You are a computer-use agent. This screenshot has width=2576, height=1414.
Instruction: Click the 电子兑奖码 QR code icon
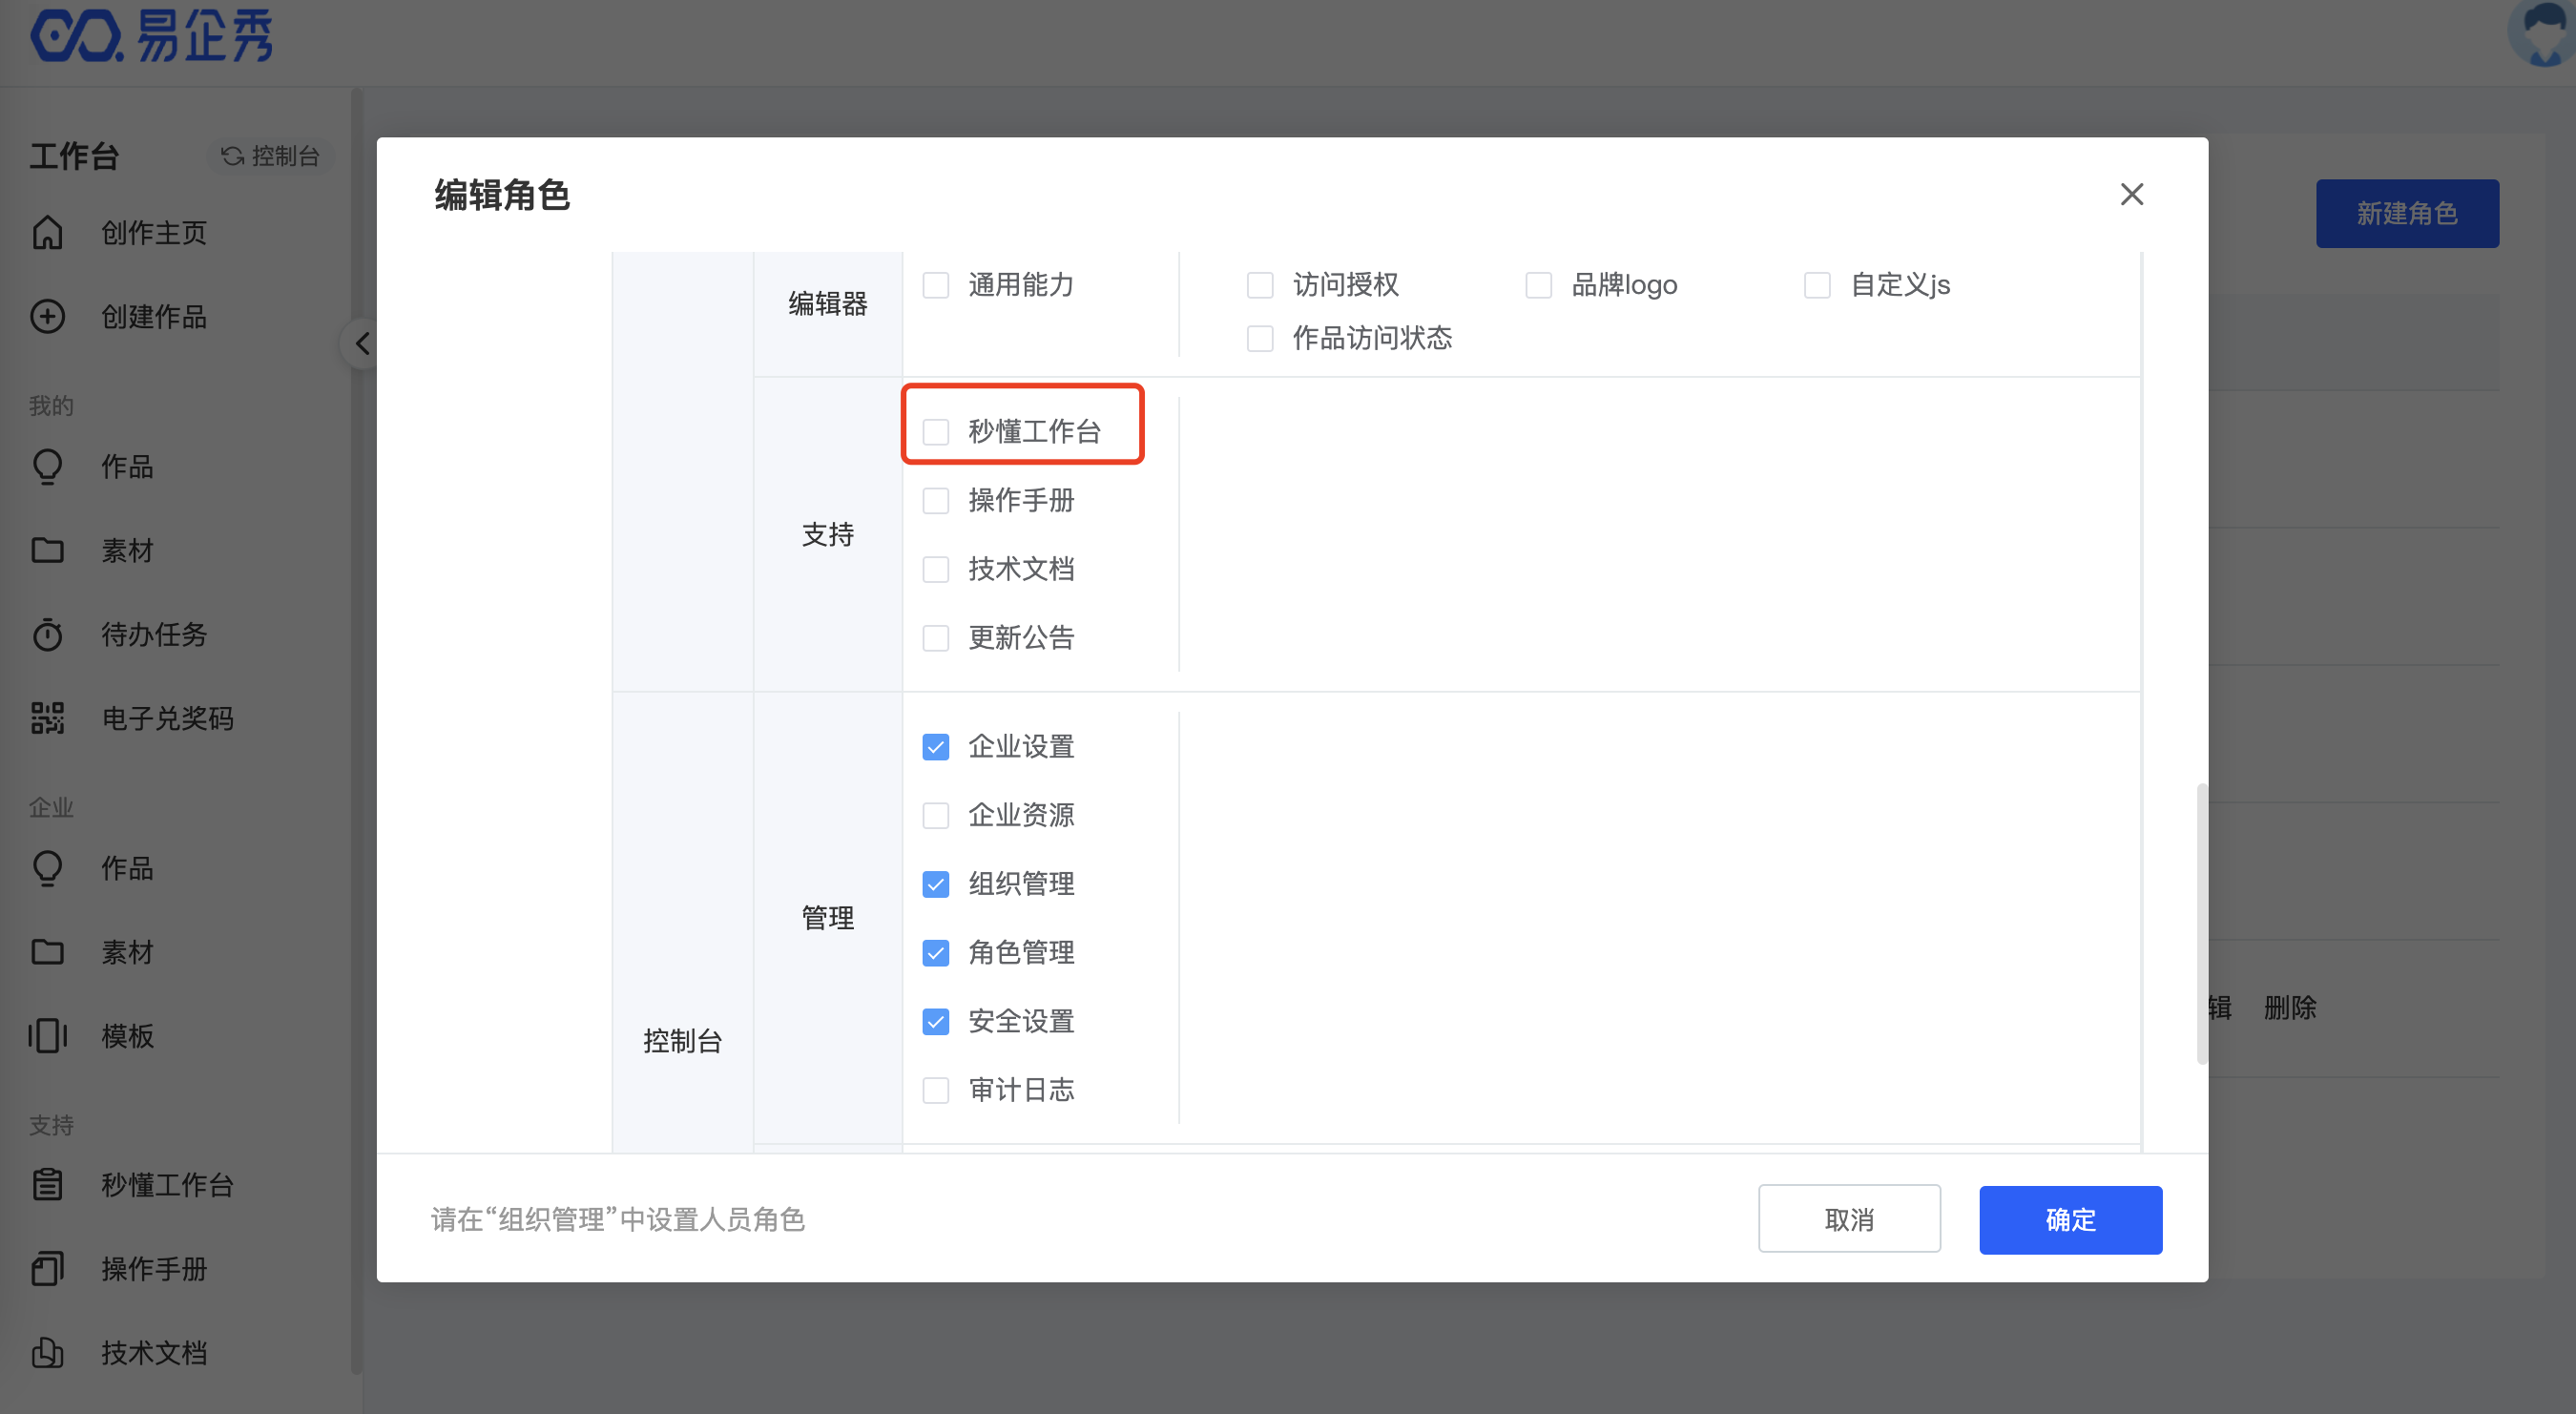[x=47, y=718]
